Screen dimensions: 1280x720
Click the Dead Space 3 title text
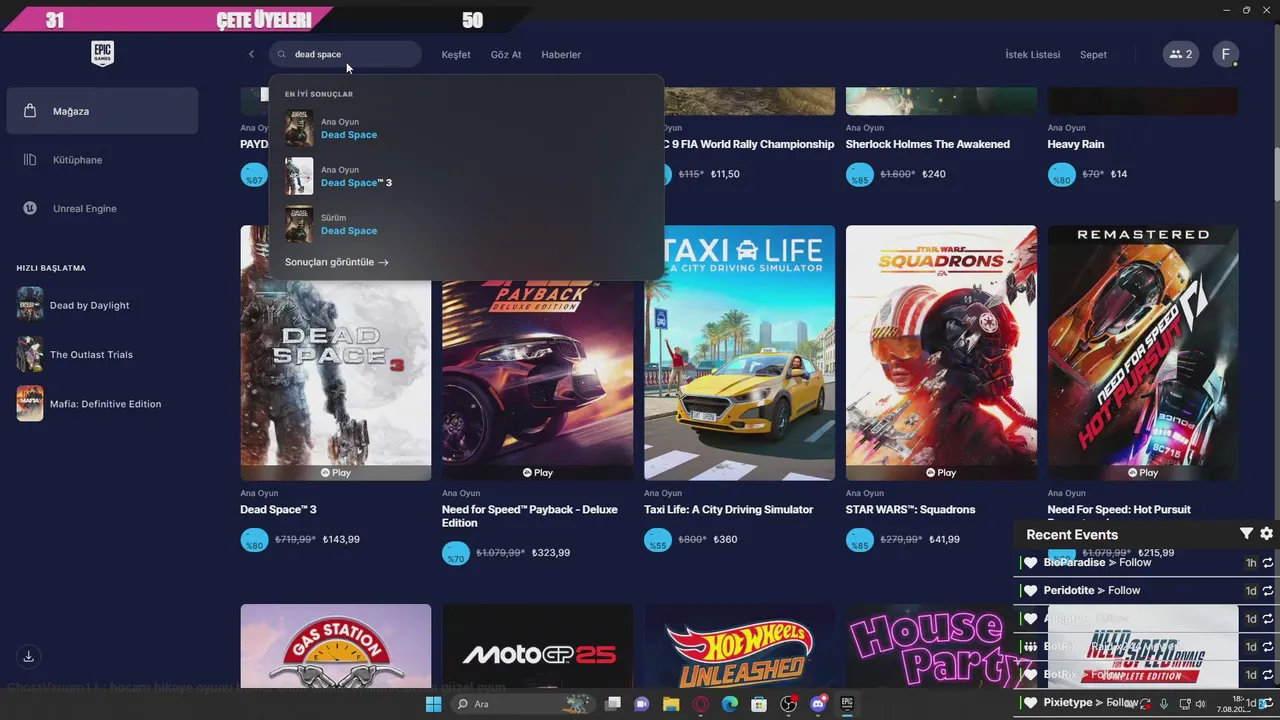pos(278,510)
